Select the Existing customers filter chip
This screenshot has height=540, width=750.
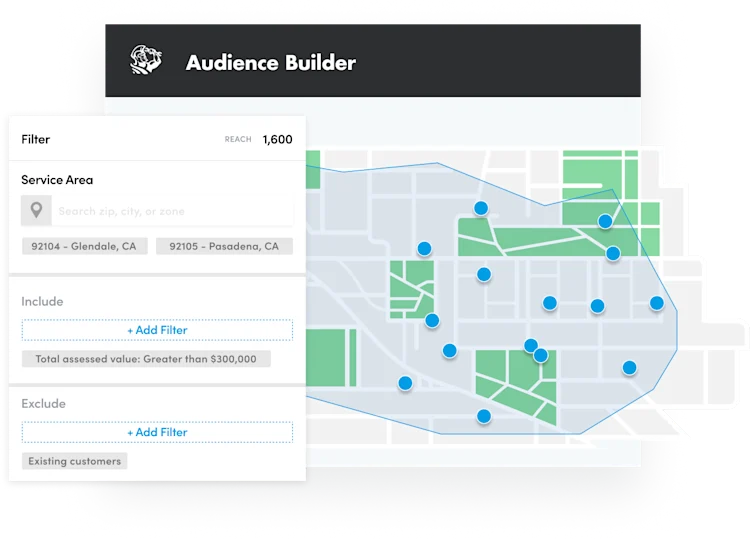pyautogui.click(x=75, y=461)
